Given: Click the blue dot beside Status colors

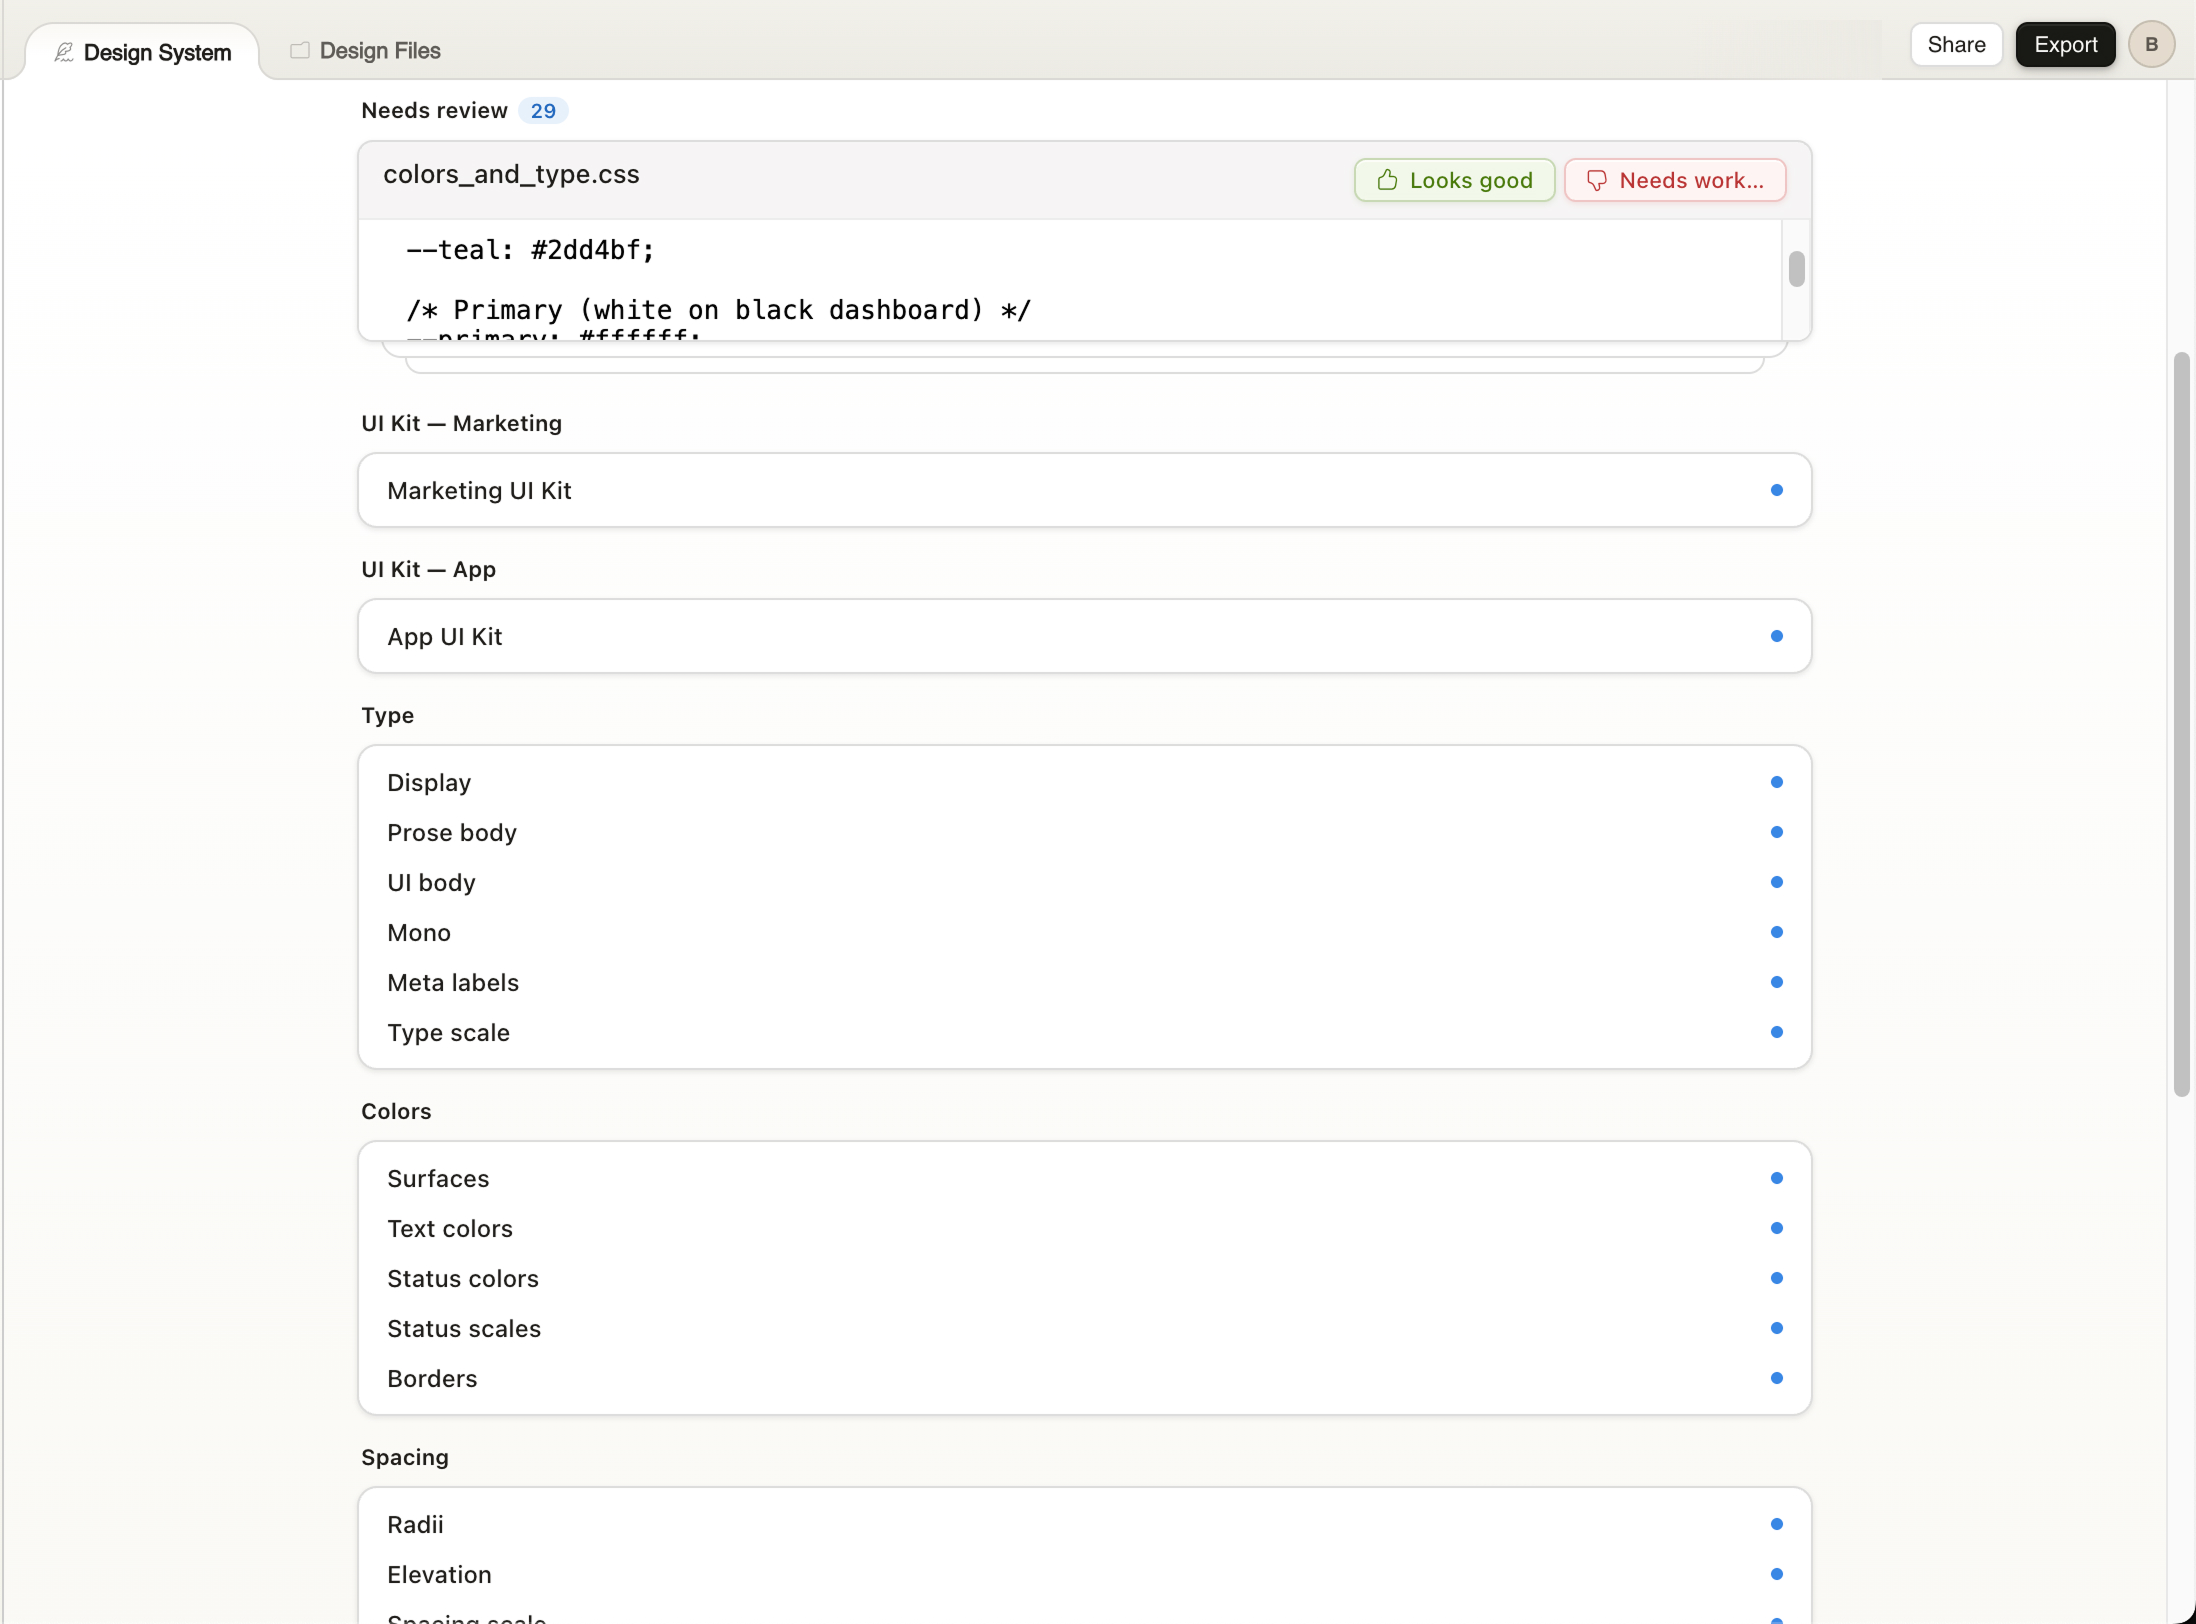Looking at the screenshot, I should tap(1776, 1278).
